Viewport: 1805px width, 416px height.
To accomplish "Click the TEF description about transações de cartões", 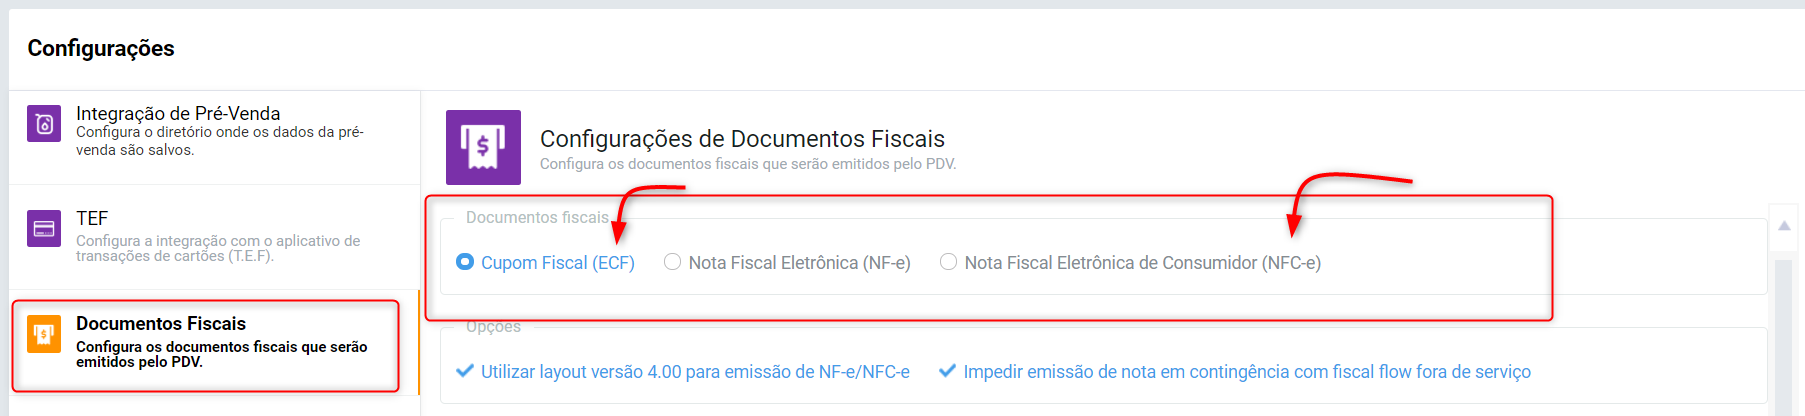I will pyautogui.click(x=218, y=248).
